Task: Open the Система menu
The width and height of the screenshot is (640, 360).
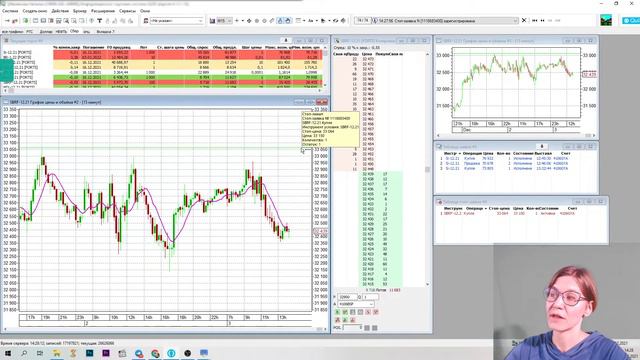Action: 10,11
